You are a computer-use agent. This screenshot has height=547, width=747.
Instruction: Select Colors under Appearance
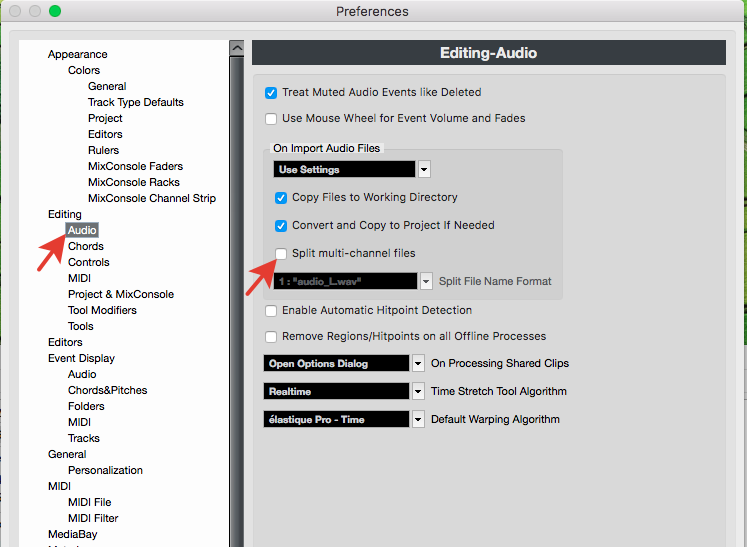(84, 70)
